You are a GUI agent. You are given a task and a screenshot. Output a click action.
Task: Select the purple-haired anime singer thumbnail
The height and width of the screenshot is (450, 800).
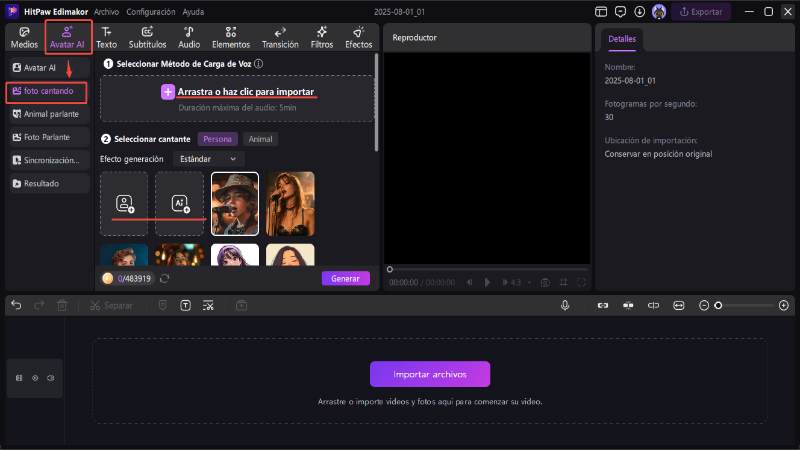[x=235, y=255]
